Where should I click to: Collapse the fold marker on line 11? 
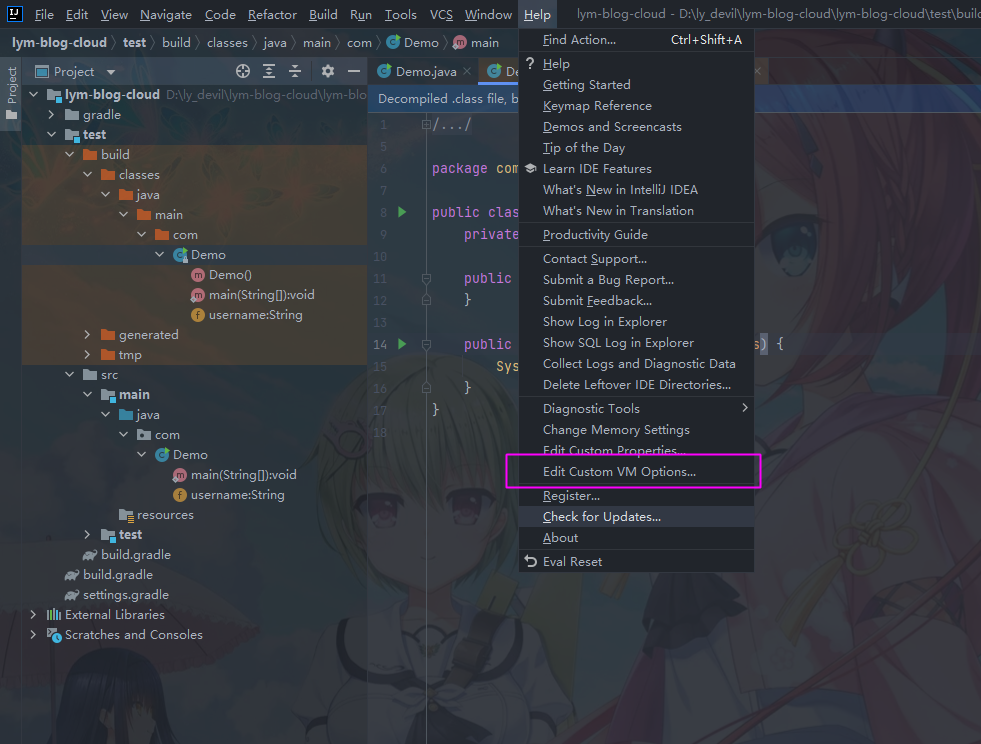426,278
